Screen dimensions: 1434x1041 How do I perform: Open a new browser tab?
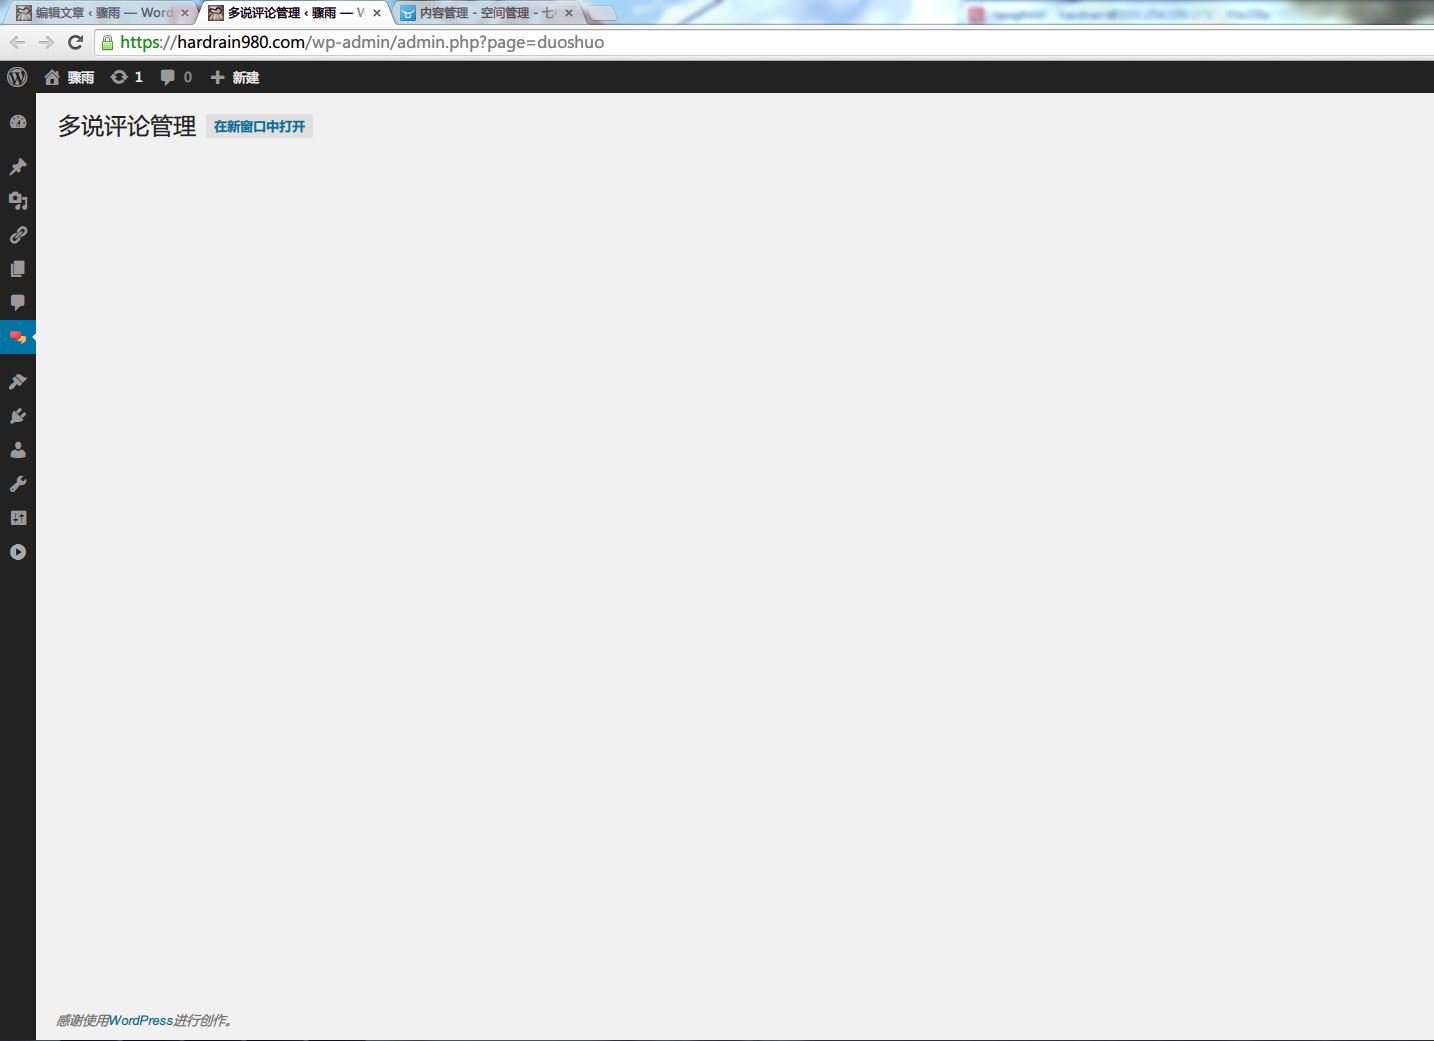[x=600, y=13]
